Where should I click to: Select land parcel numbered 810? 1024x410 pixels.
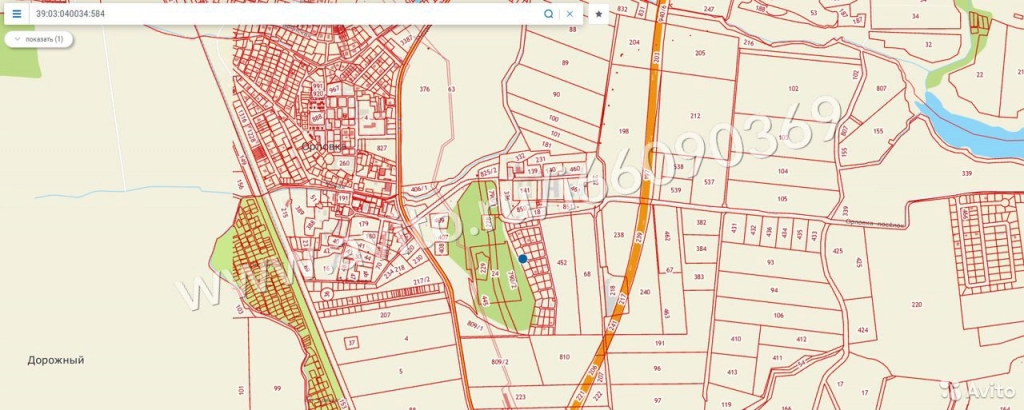(x=564, y=357)
